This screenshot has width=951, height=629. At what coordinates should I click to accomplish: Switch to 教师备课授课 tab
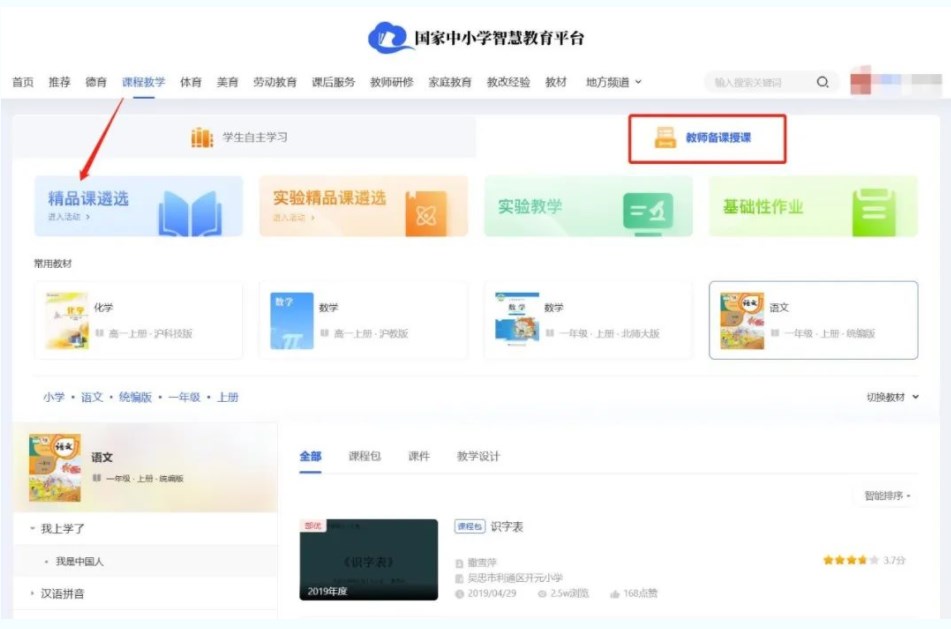click(707, 138)
